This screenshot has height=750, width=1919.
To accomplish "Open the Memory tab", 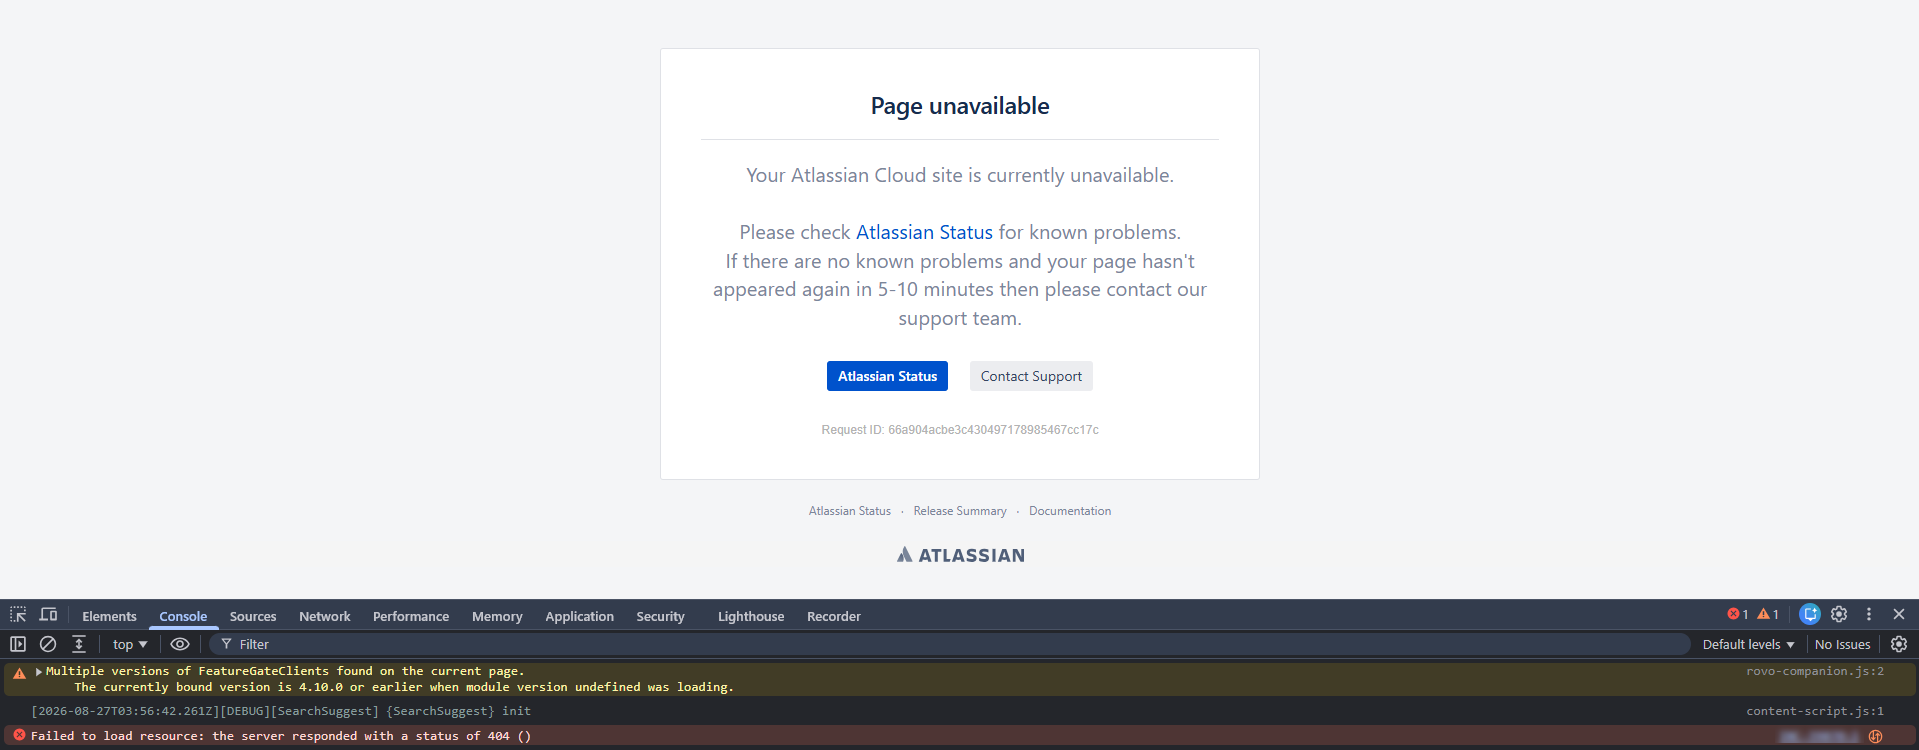I will click(x=497, y=616).
